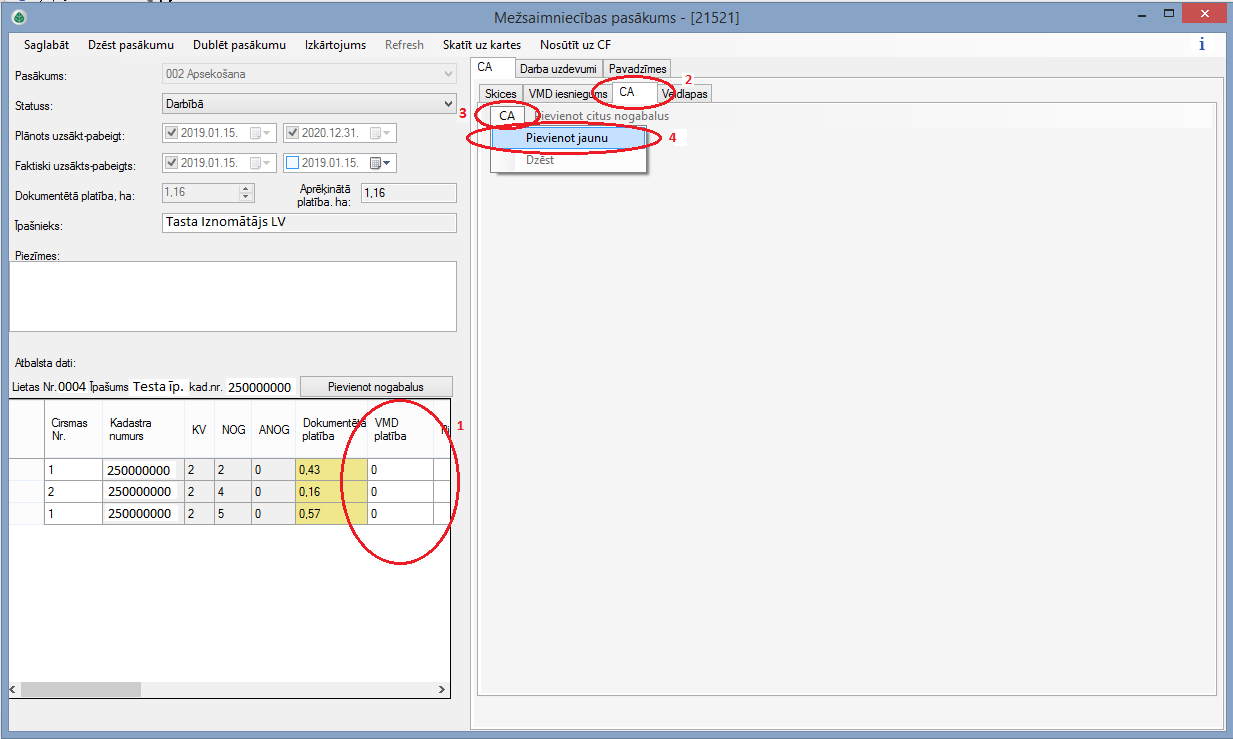Viewport: 1233px width, 739px height.
Task: Toggle the Faktiski uzsākts date checkbox
Action: point(171,163)
